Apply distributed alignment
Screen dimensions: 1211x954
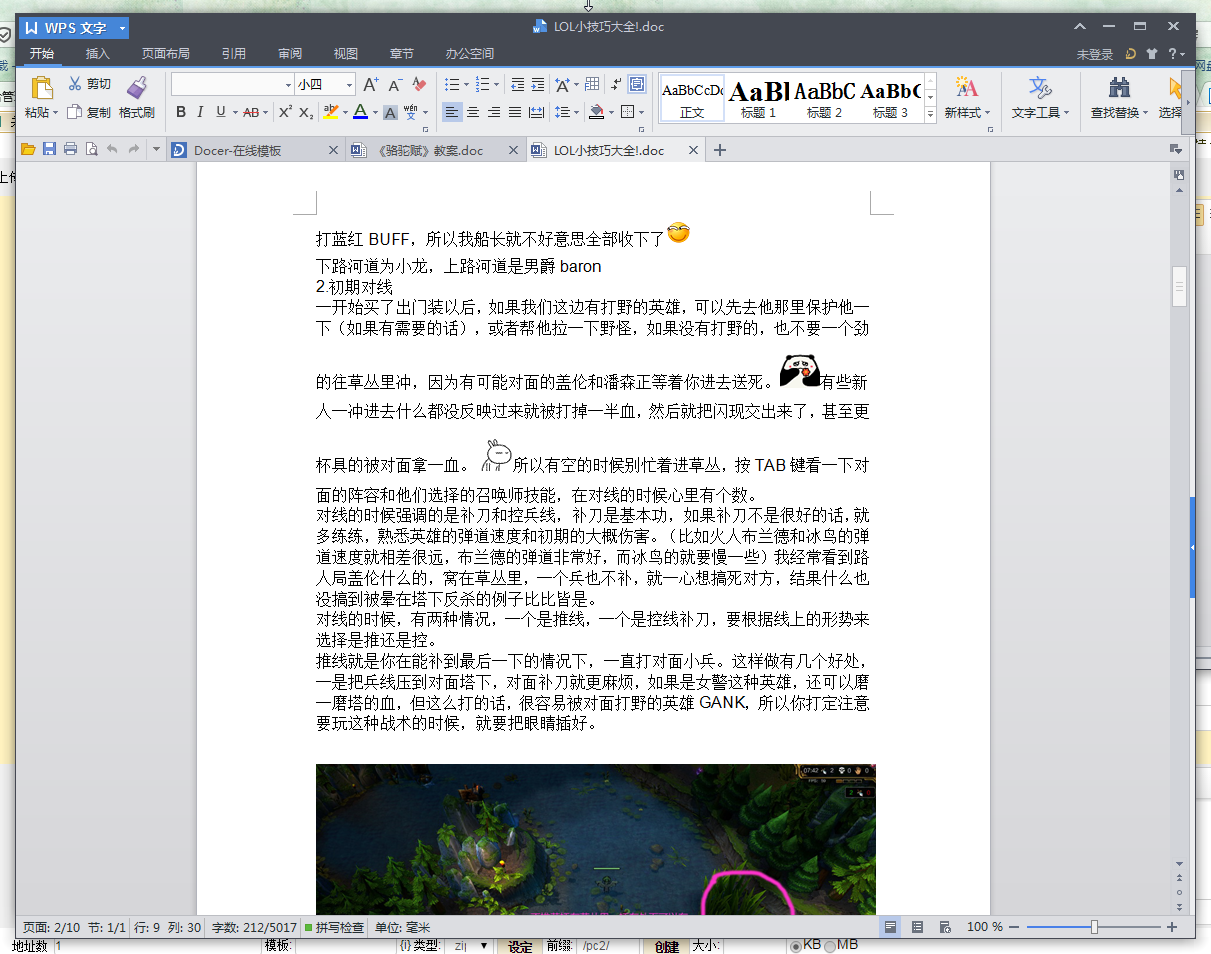pos(537,112)
